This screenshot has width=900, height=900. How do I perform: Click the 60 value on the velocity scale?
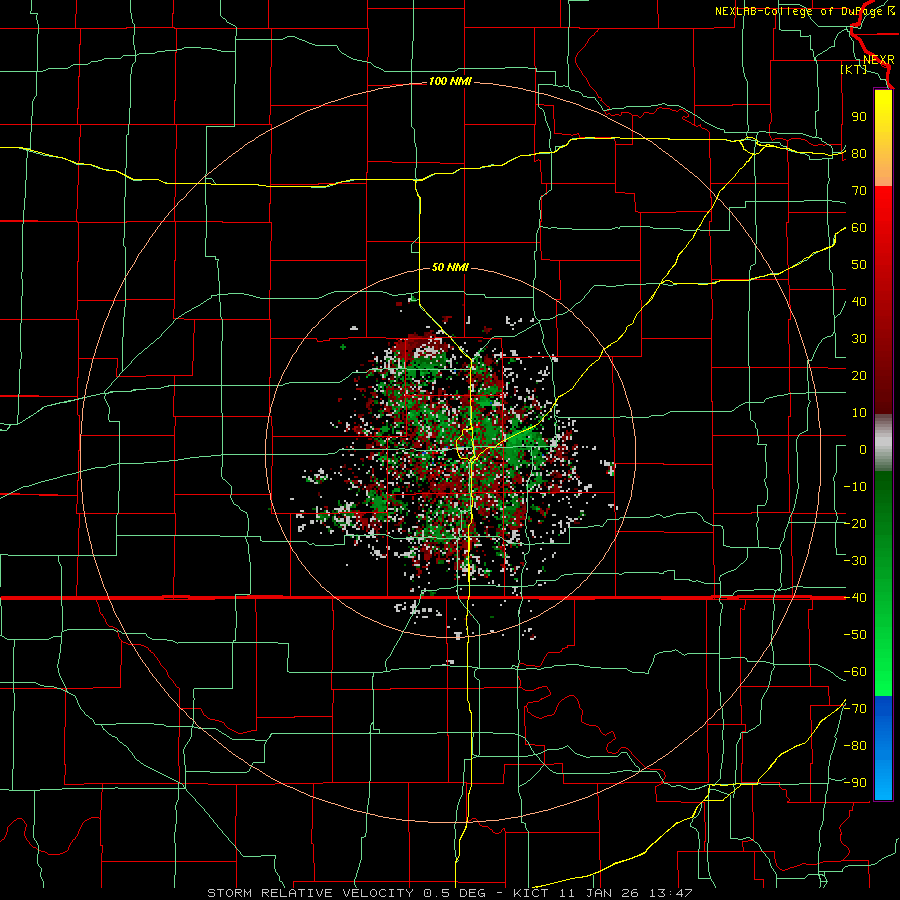pyautogui.click(x=859, y=227)
